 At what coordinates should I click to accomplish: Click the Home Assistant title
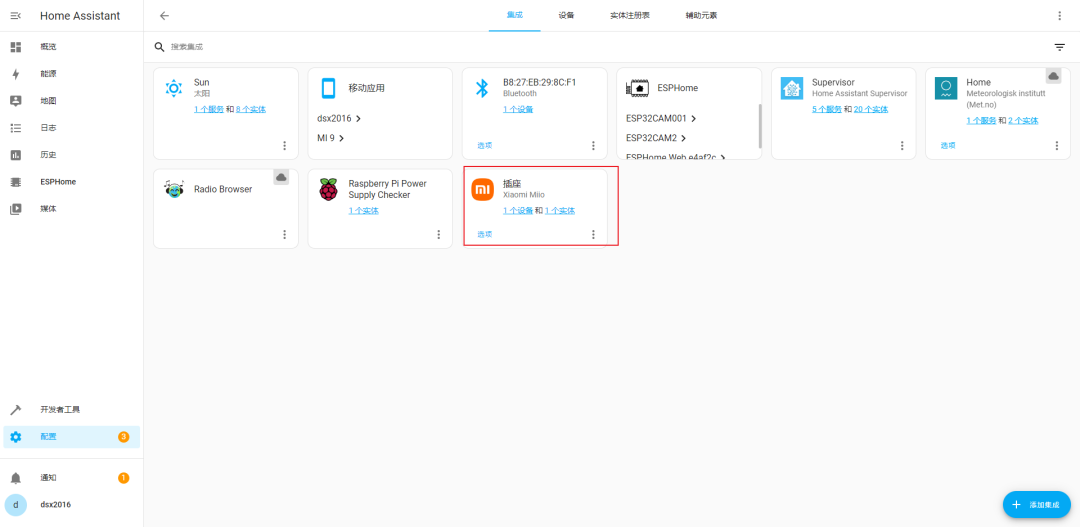[x=80, y=16]
